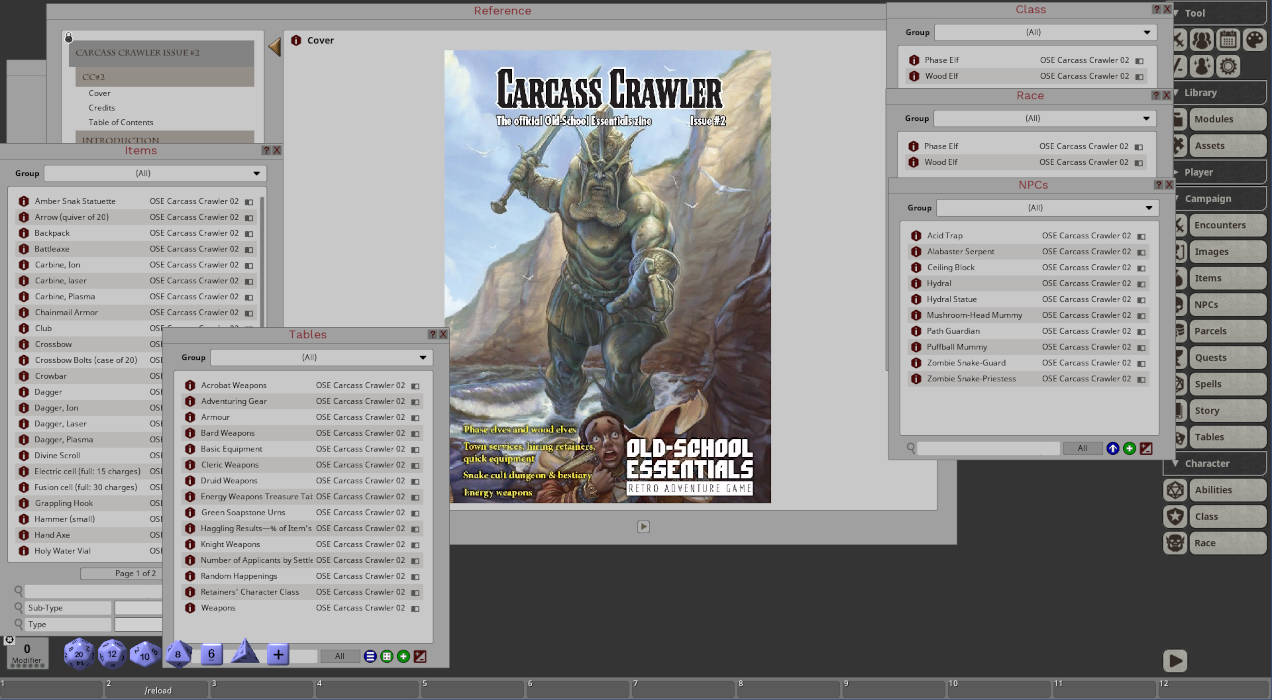Click the blue list icon in Tables window
Screen dimensions: 1272x700
[370, 656]
